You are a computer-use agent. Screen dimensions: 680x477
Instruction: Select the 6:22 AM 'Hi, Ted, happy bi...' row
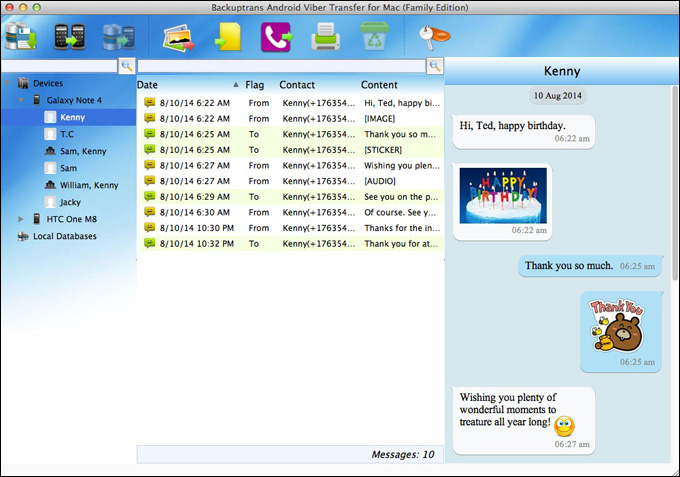point(291,103)
